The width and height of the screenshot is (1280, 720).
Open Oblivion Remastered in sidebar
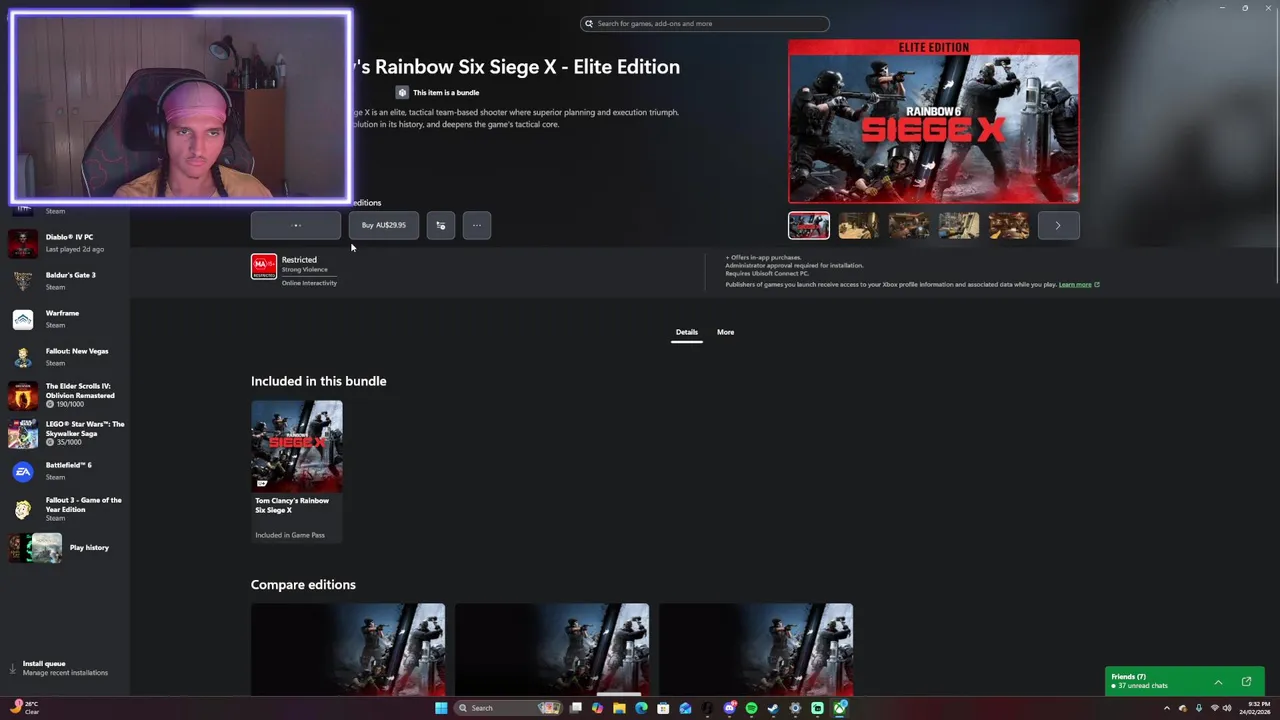click(x=65, y=395)
